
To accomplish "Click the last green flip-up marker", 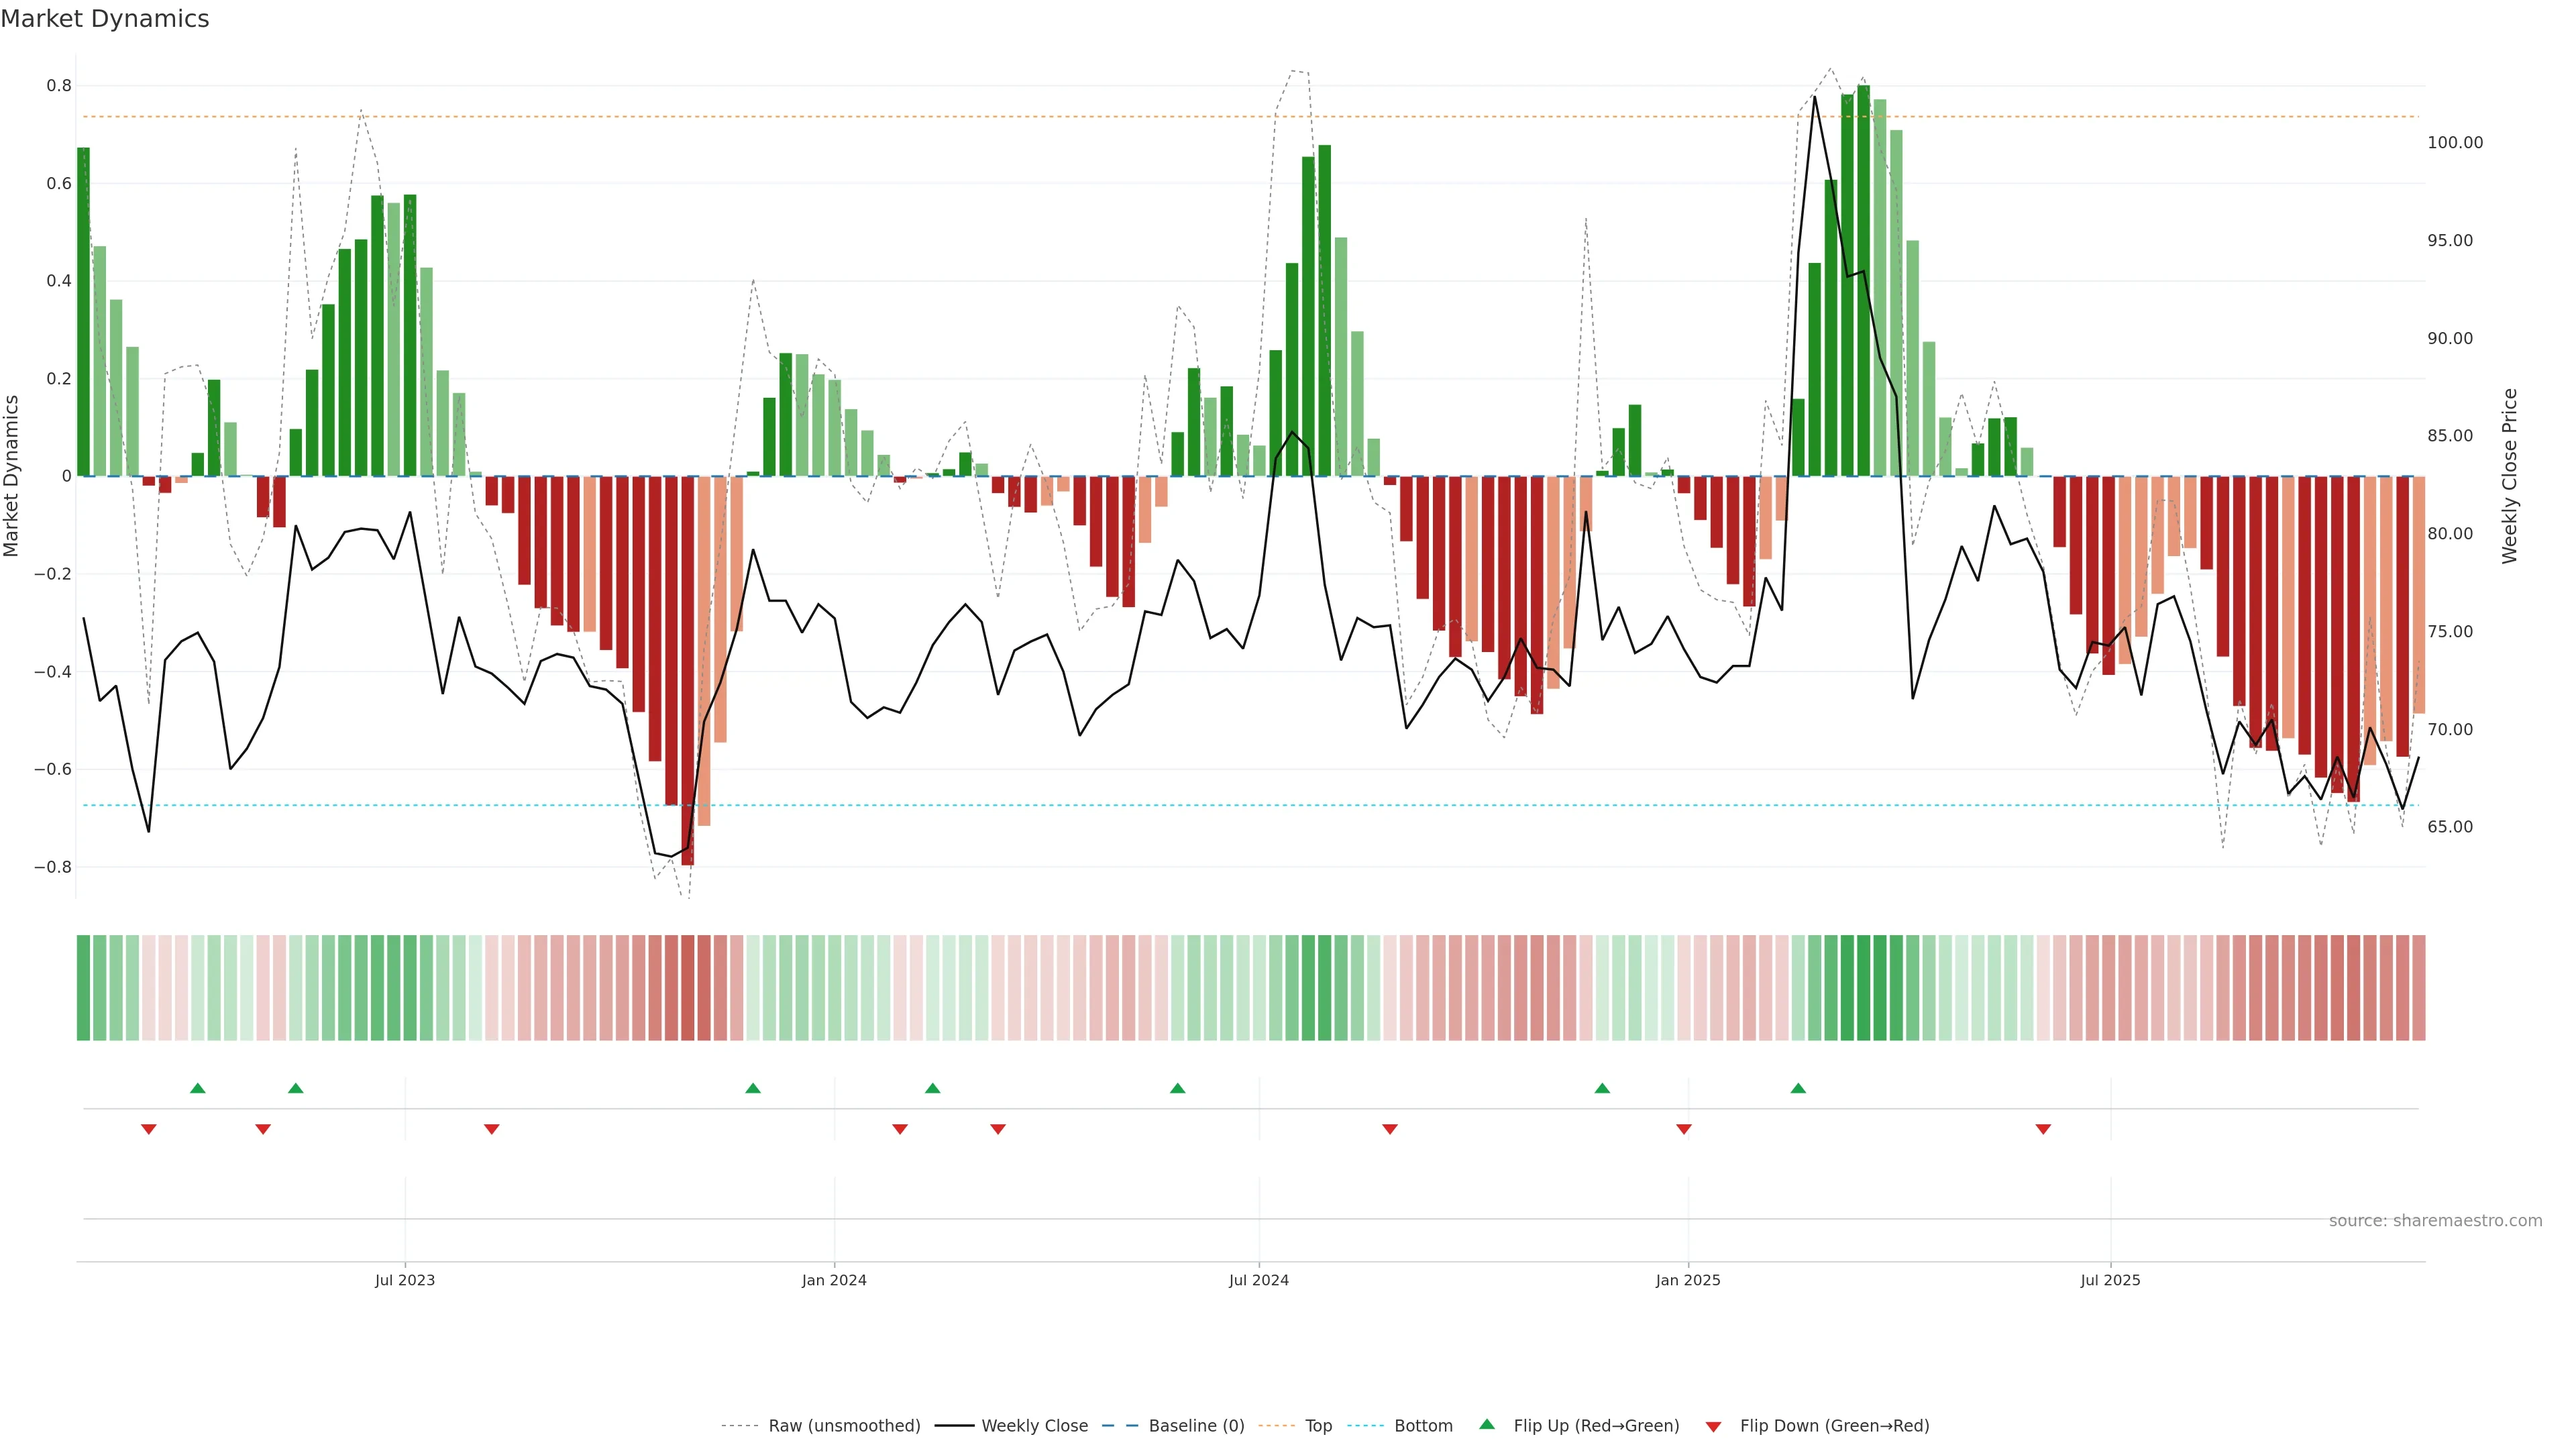I will tap(1798, 1088).
